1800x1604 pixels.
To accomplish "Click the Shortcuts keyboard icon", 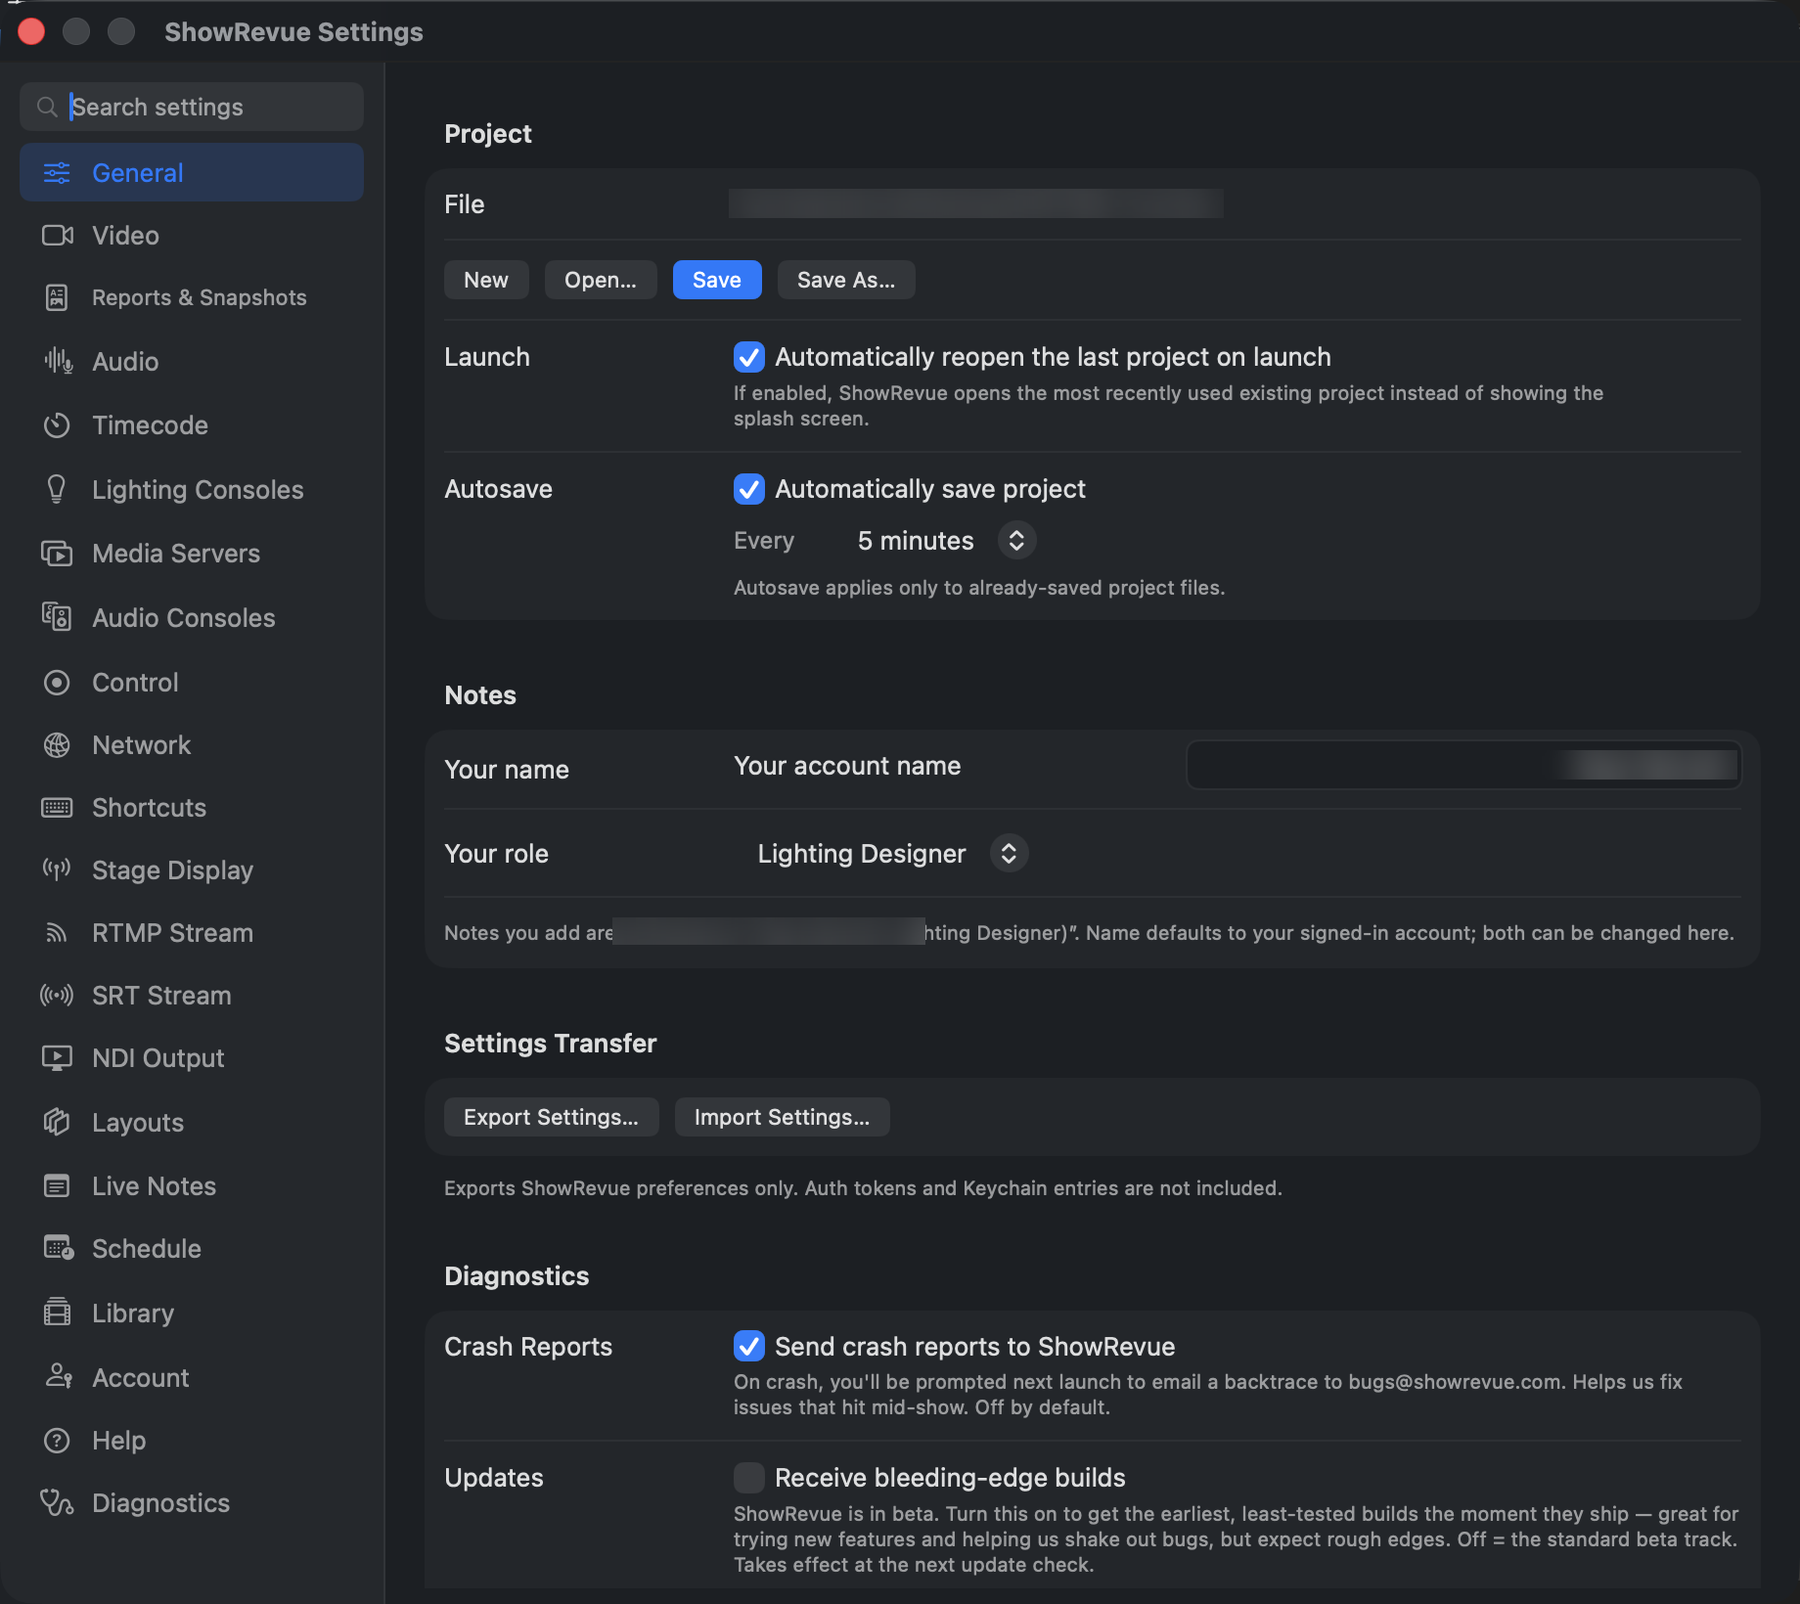I will click(x=57, y=807).
